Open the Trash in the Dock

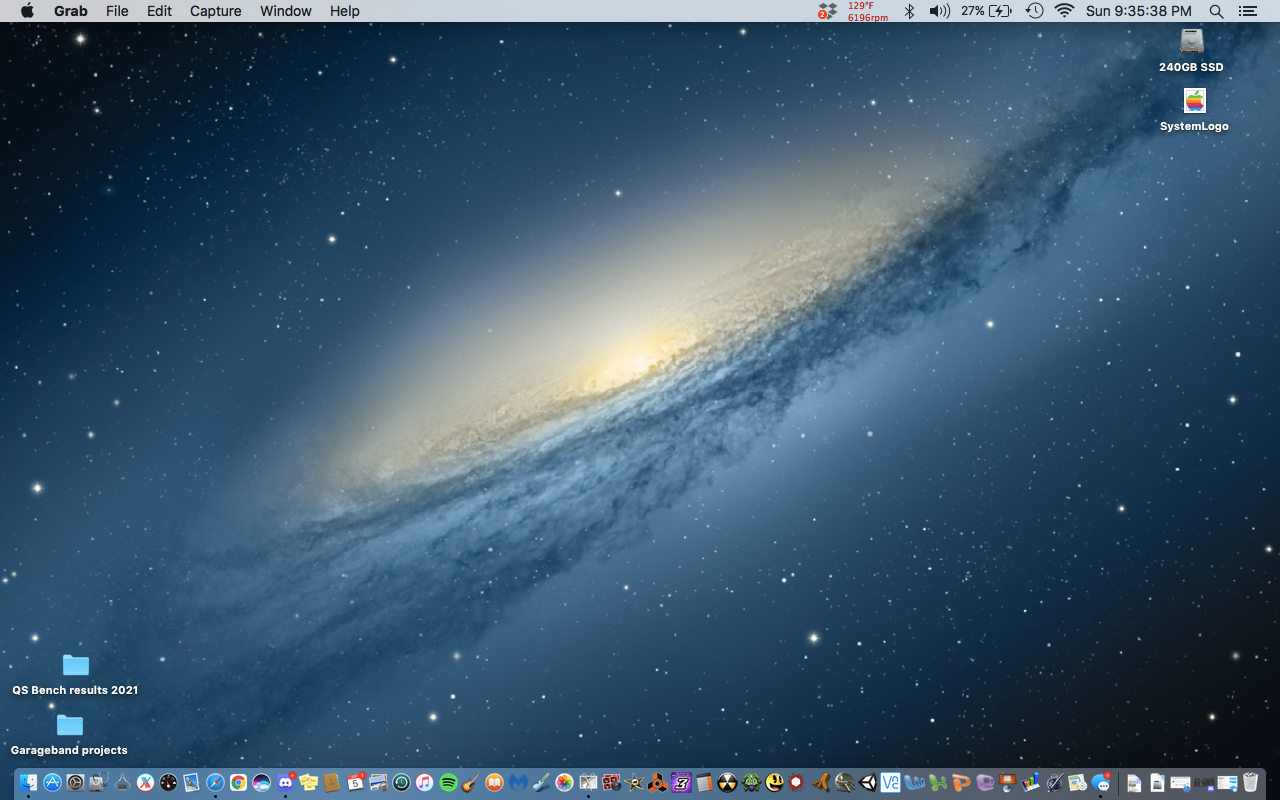point(1250,783)
